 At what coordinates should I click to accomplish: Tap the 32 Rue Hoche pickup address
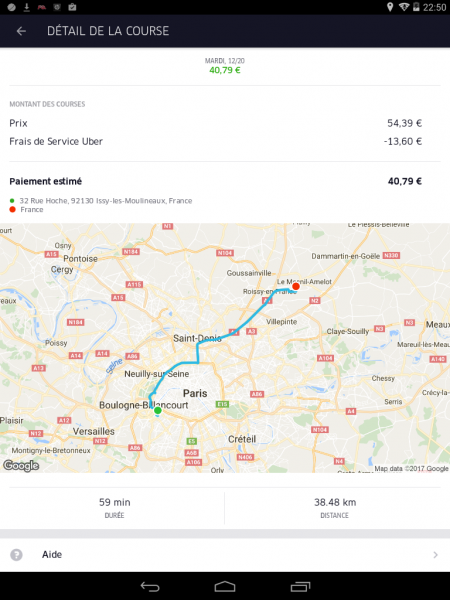tap(106, 201)
